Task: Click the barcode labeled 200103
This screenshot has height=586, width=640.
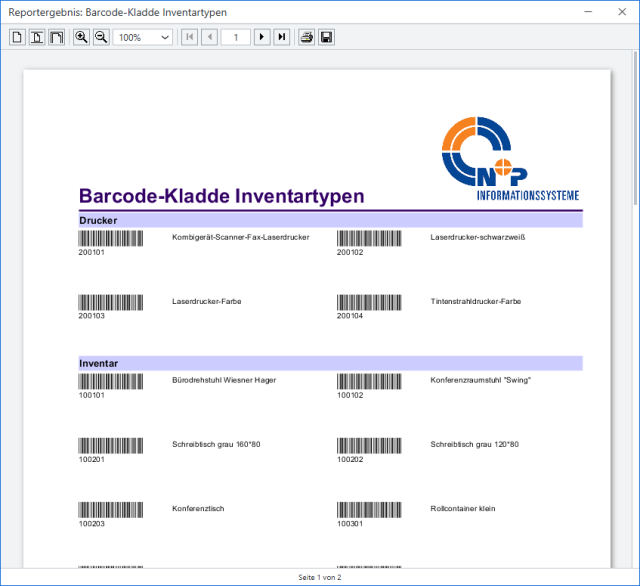Action: tap(111, 302)
